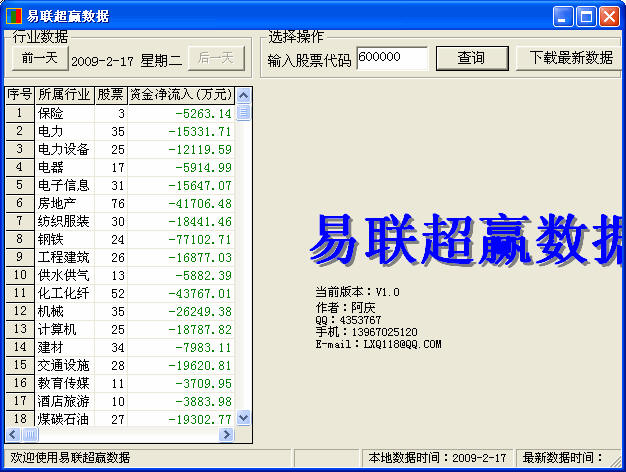Click net inflow value -5263.14
The width and height of the screenshot is (626, 472).
click(x=203, y=114)
